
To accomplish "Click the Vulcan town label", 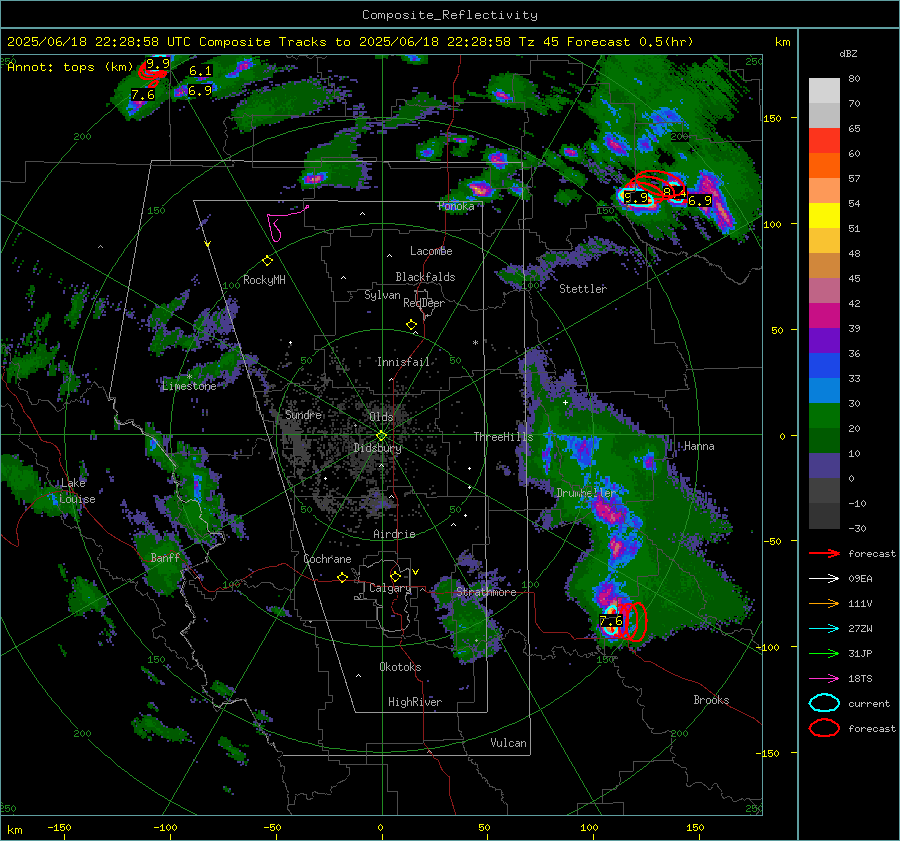I will pyautogui.click(x=508, y=743).
